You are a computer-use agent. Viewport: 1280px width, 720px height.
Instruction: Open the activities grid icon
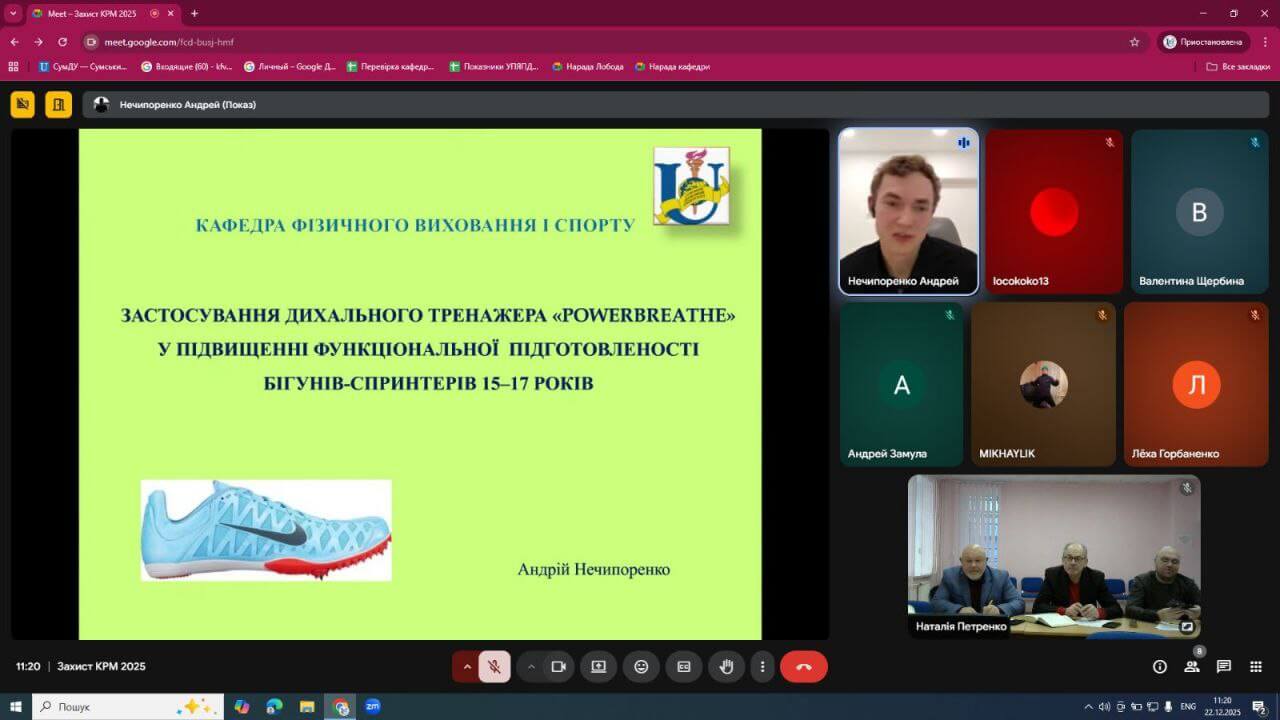1255,667
